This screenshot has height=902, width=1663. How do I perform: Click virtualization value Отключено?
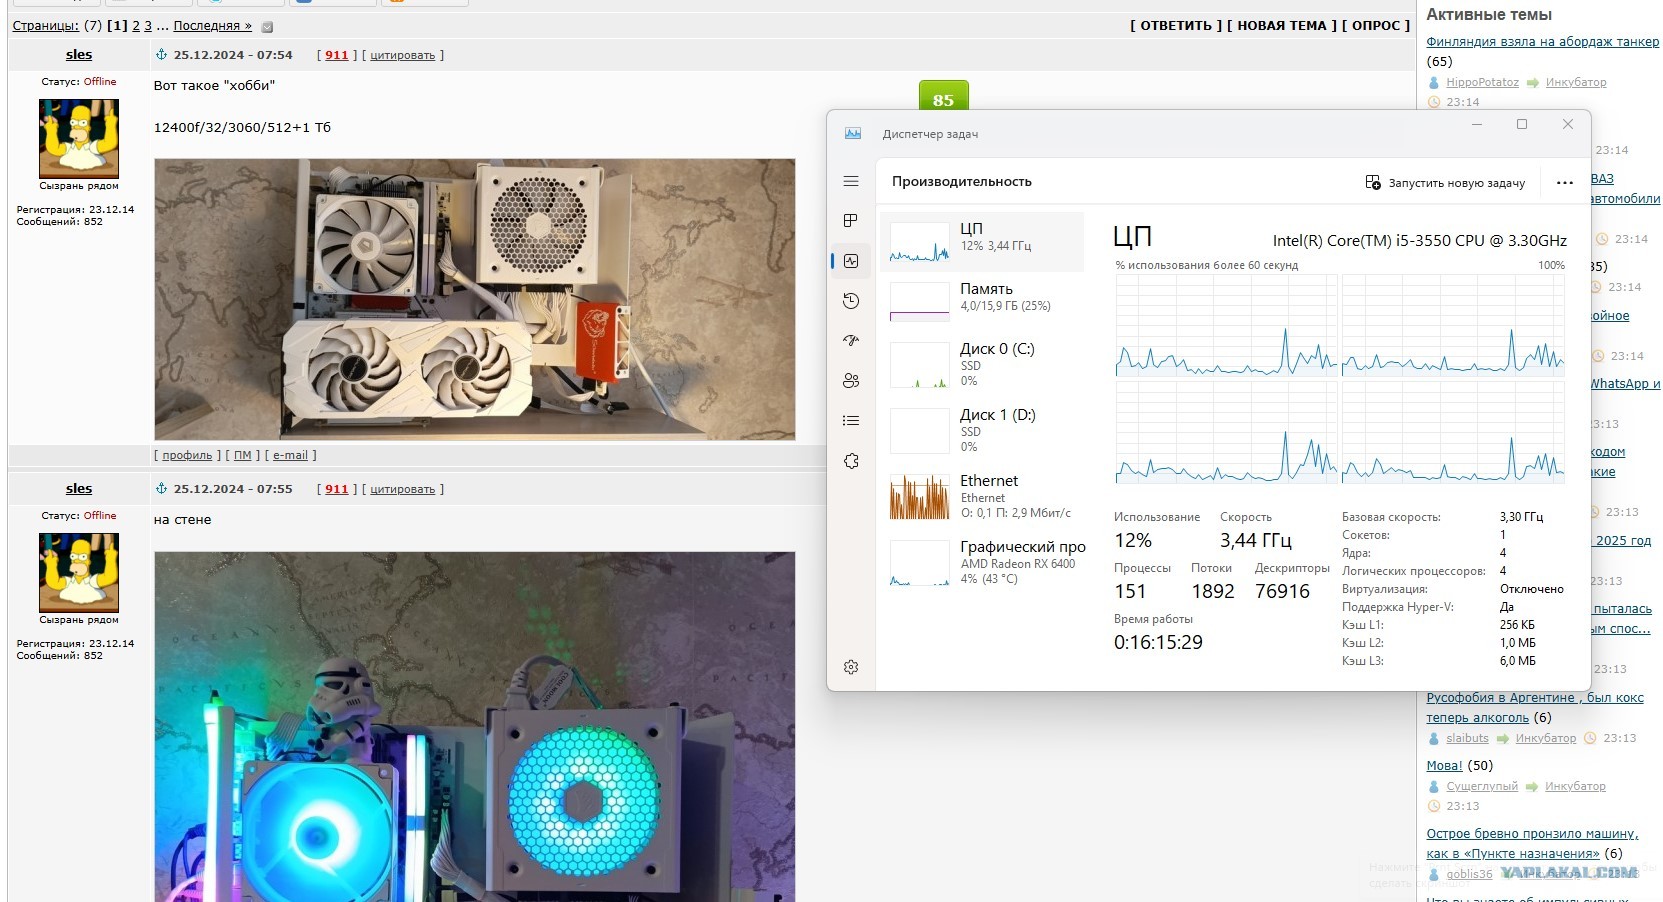click(x=1531, y=589)
